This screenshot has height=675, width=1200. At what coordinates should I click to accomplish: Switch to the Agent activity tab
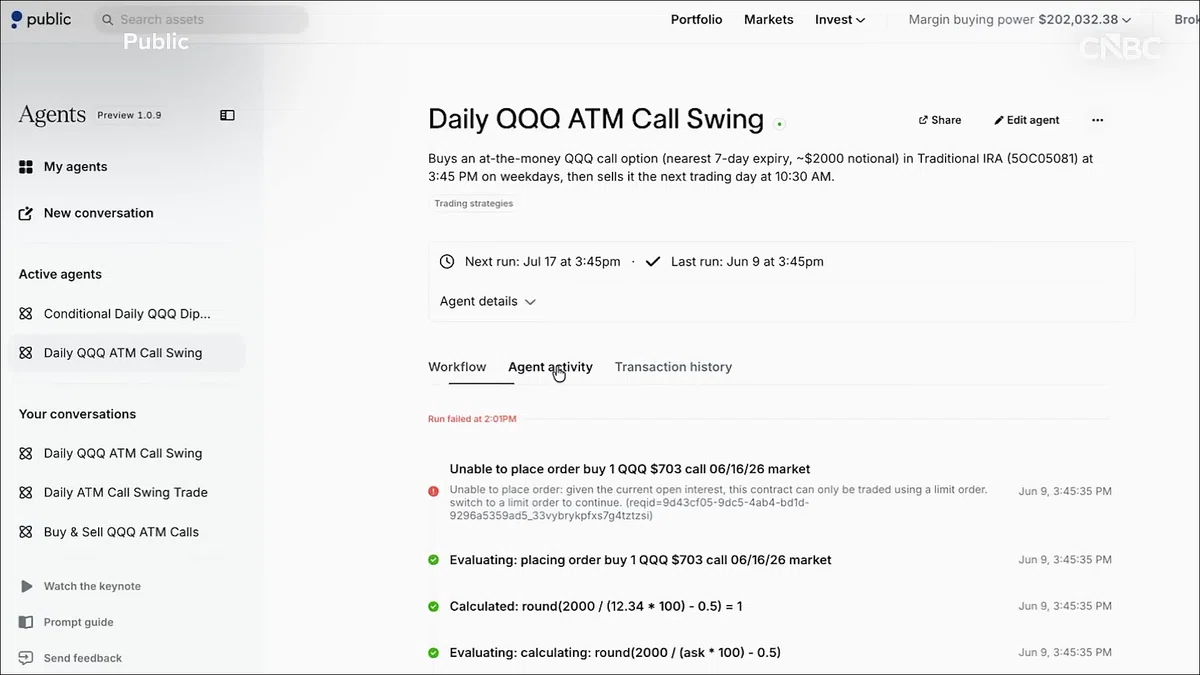pos(550,367)
